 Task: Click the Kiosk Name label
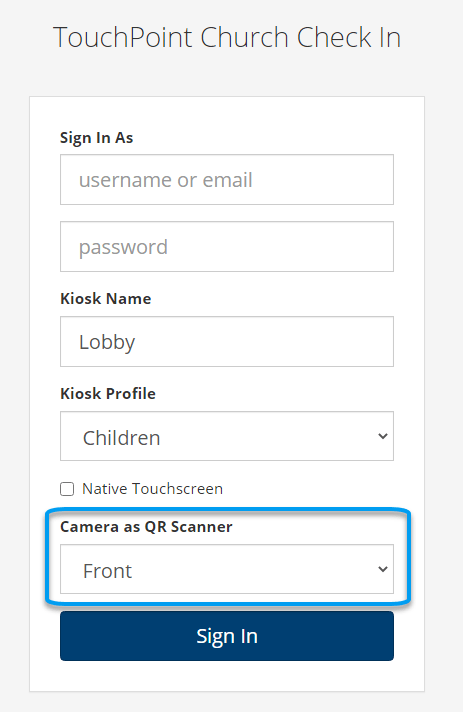point(105,298)
